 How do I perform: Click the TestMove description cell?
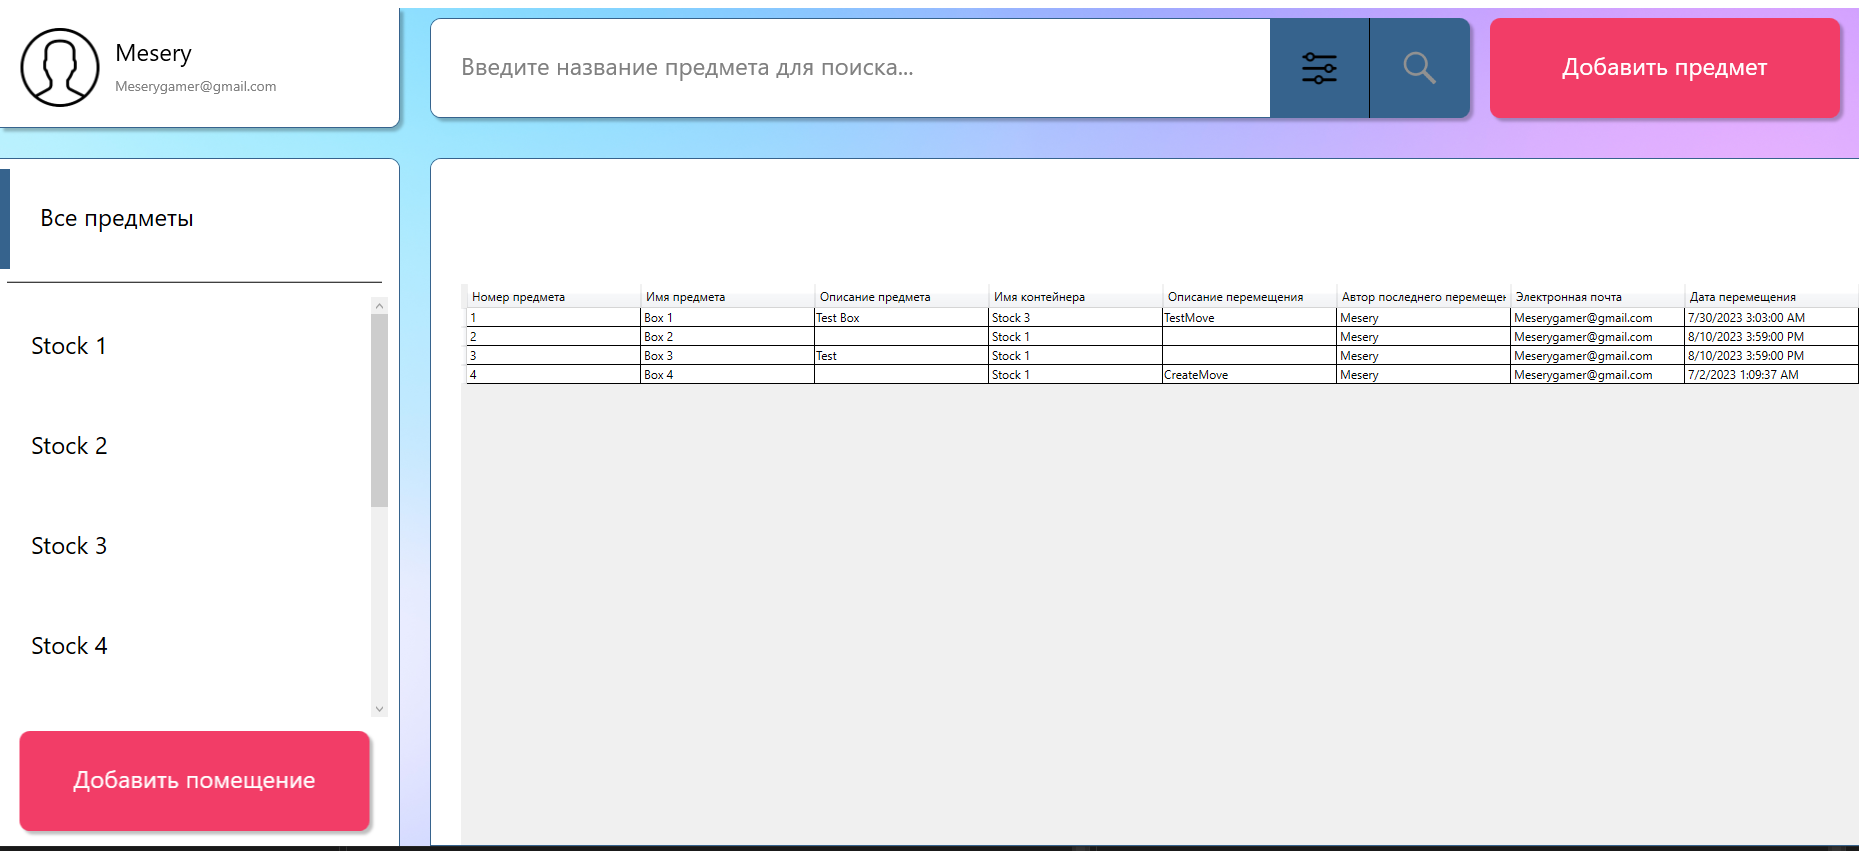click(x=1249, y=318)
